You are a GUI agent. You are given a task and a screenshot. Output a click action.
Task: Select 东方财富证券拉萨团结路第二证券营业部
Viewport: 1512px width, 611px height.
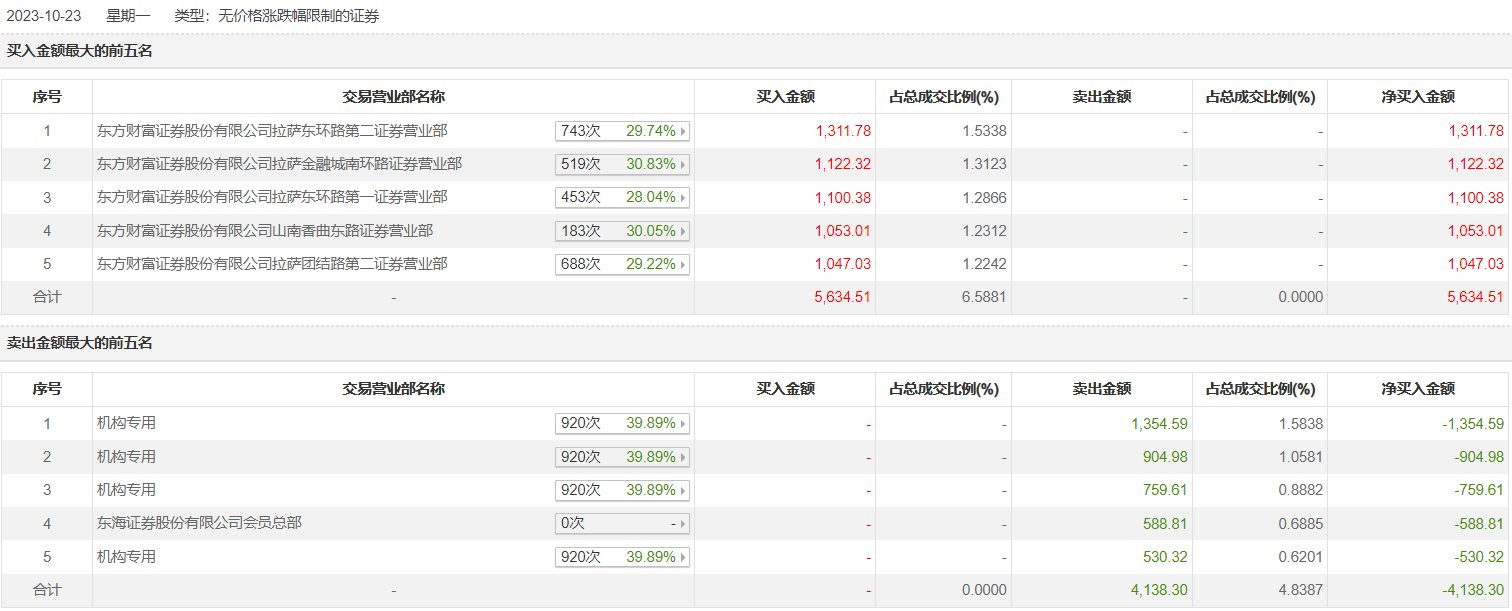coord(272,264)
